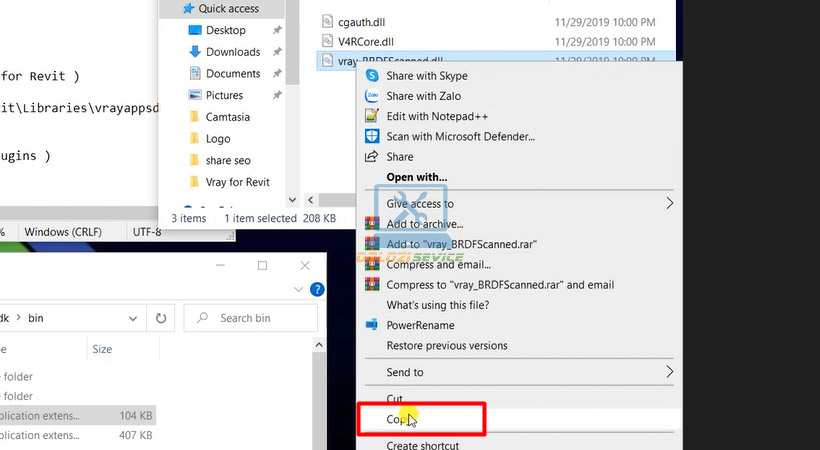Click the WinRAR icon beside Add to archive

click(371, 224)
